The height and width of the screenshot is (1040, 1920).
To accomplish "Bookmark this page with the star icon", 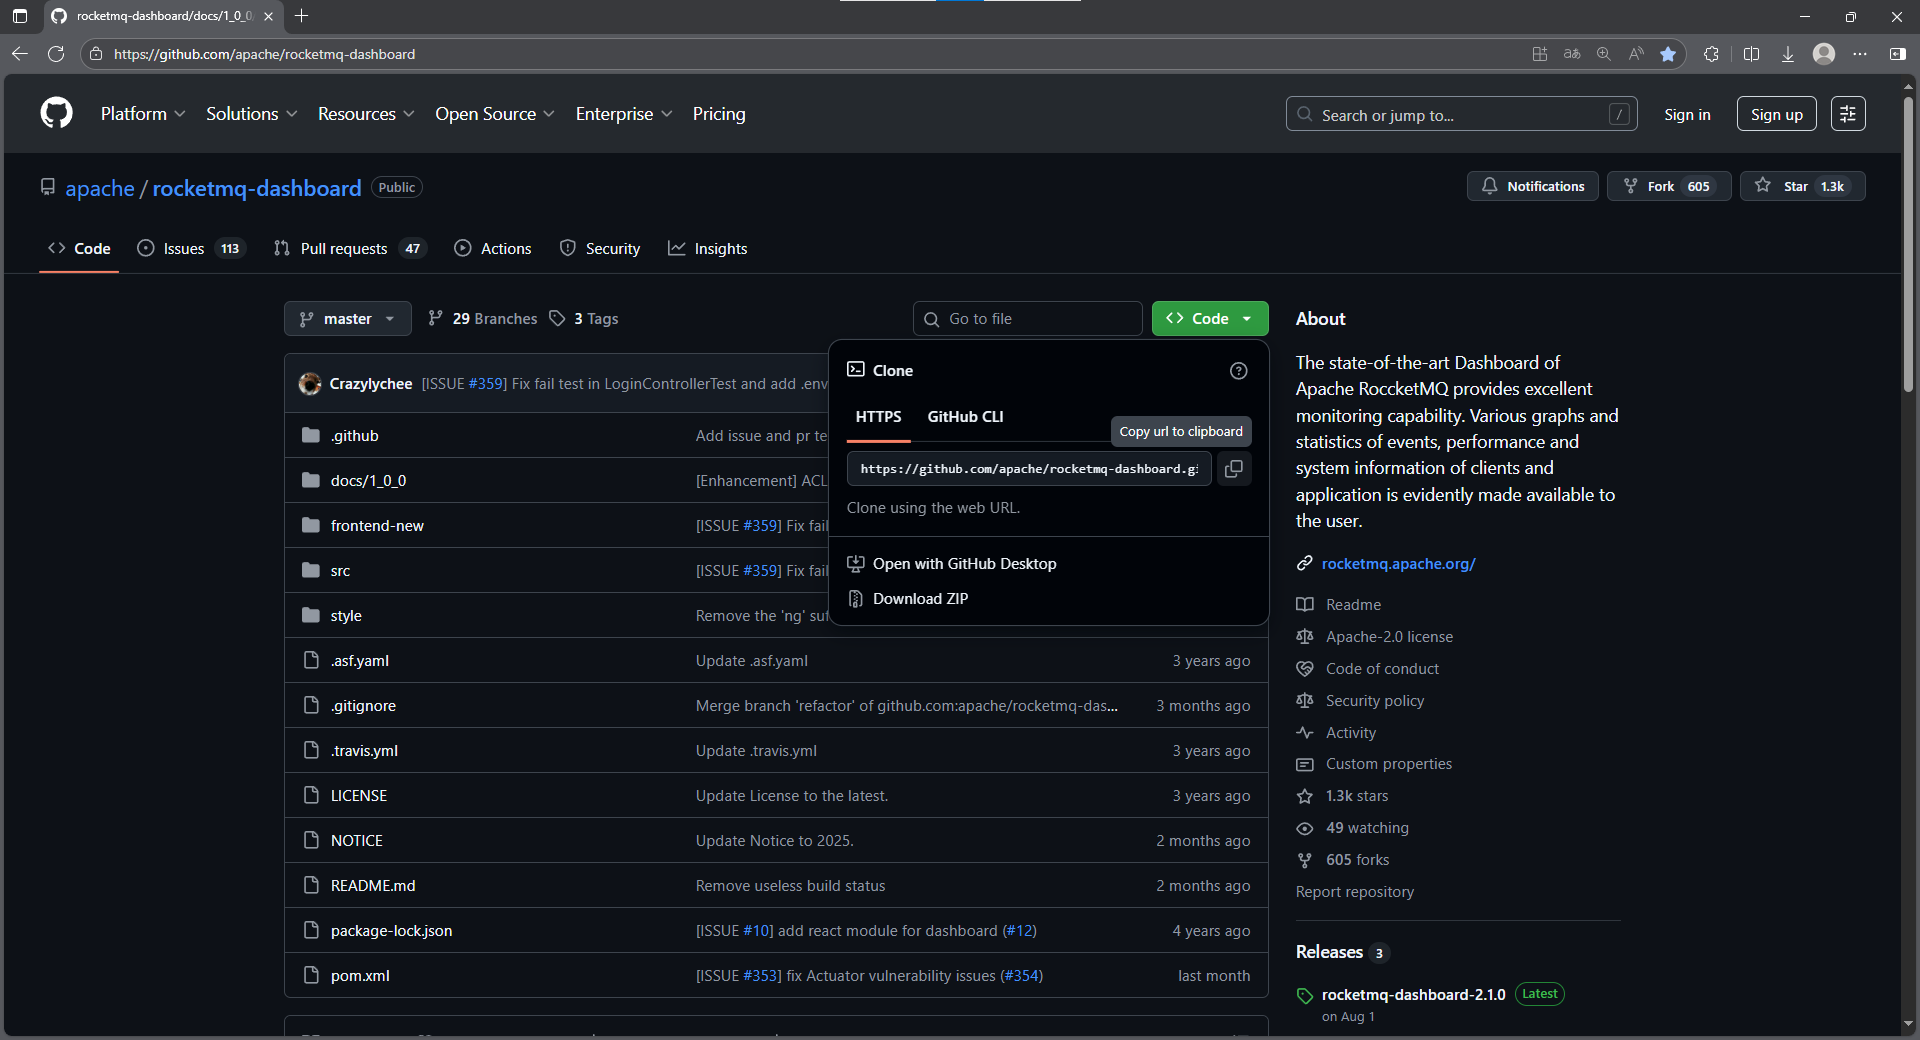I will pos(1667,54).
